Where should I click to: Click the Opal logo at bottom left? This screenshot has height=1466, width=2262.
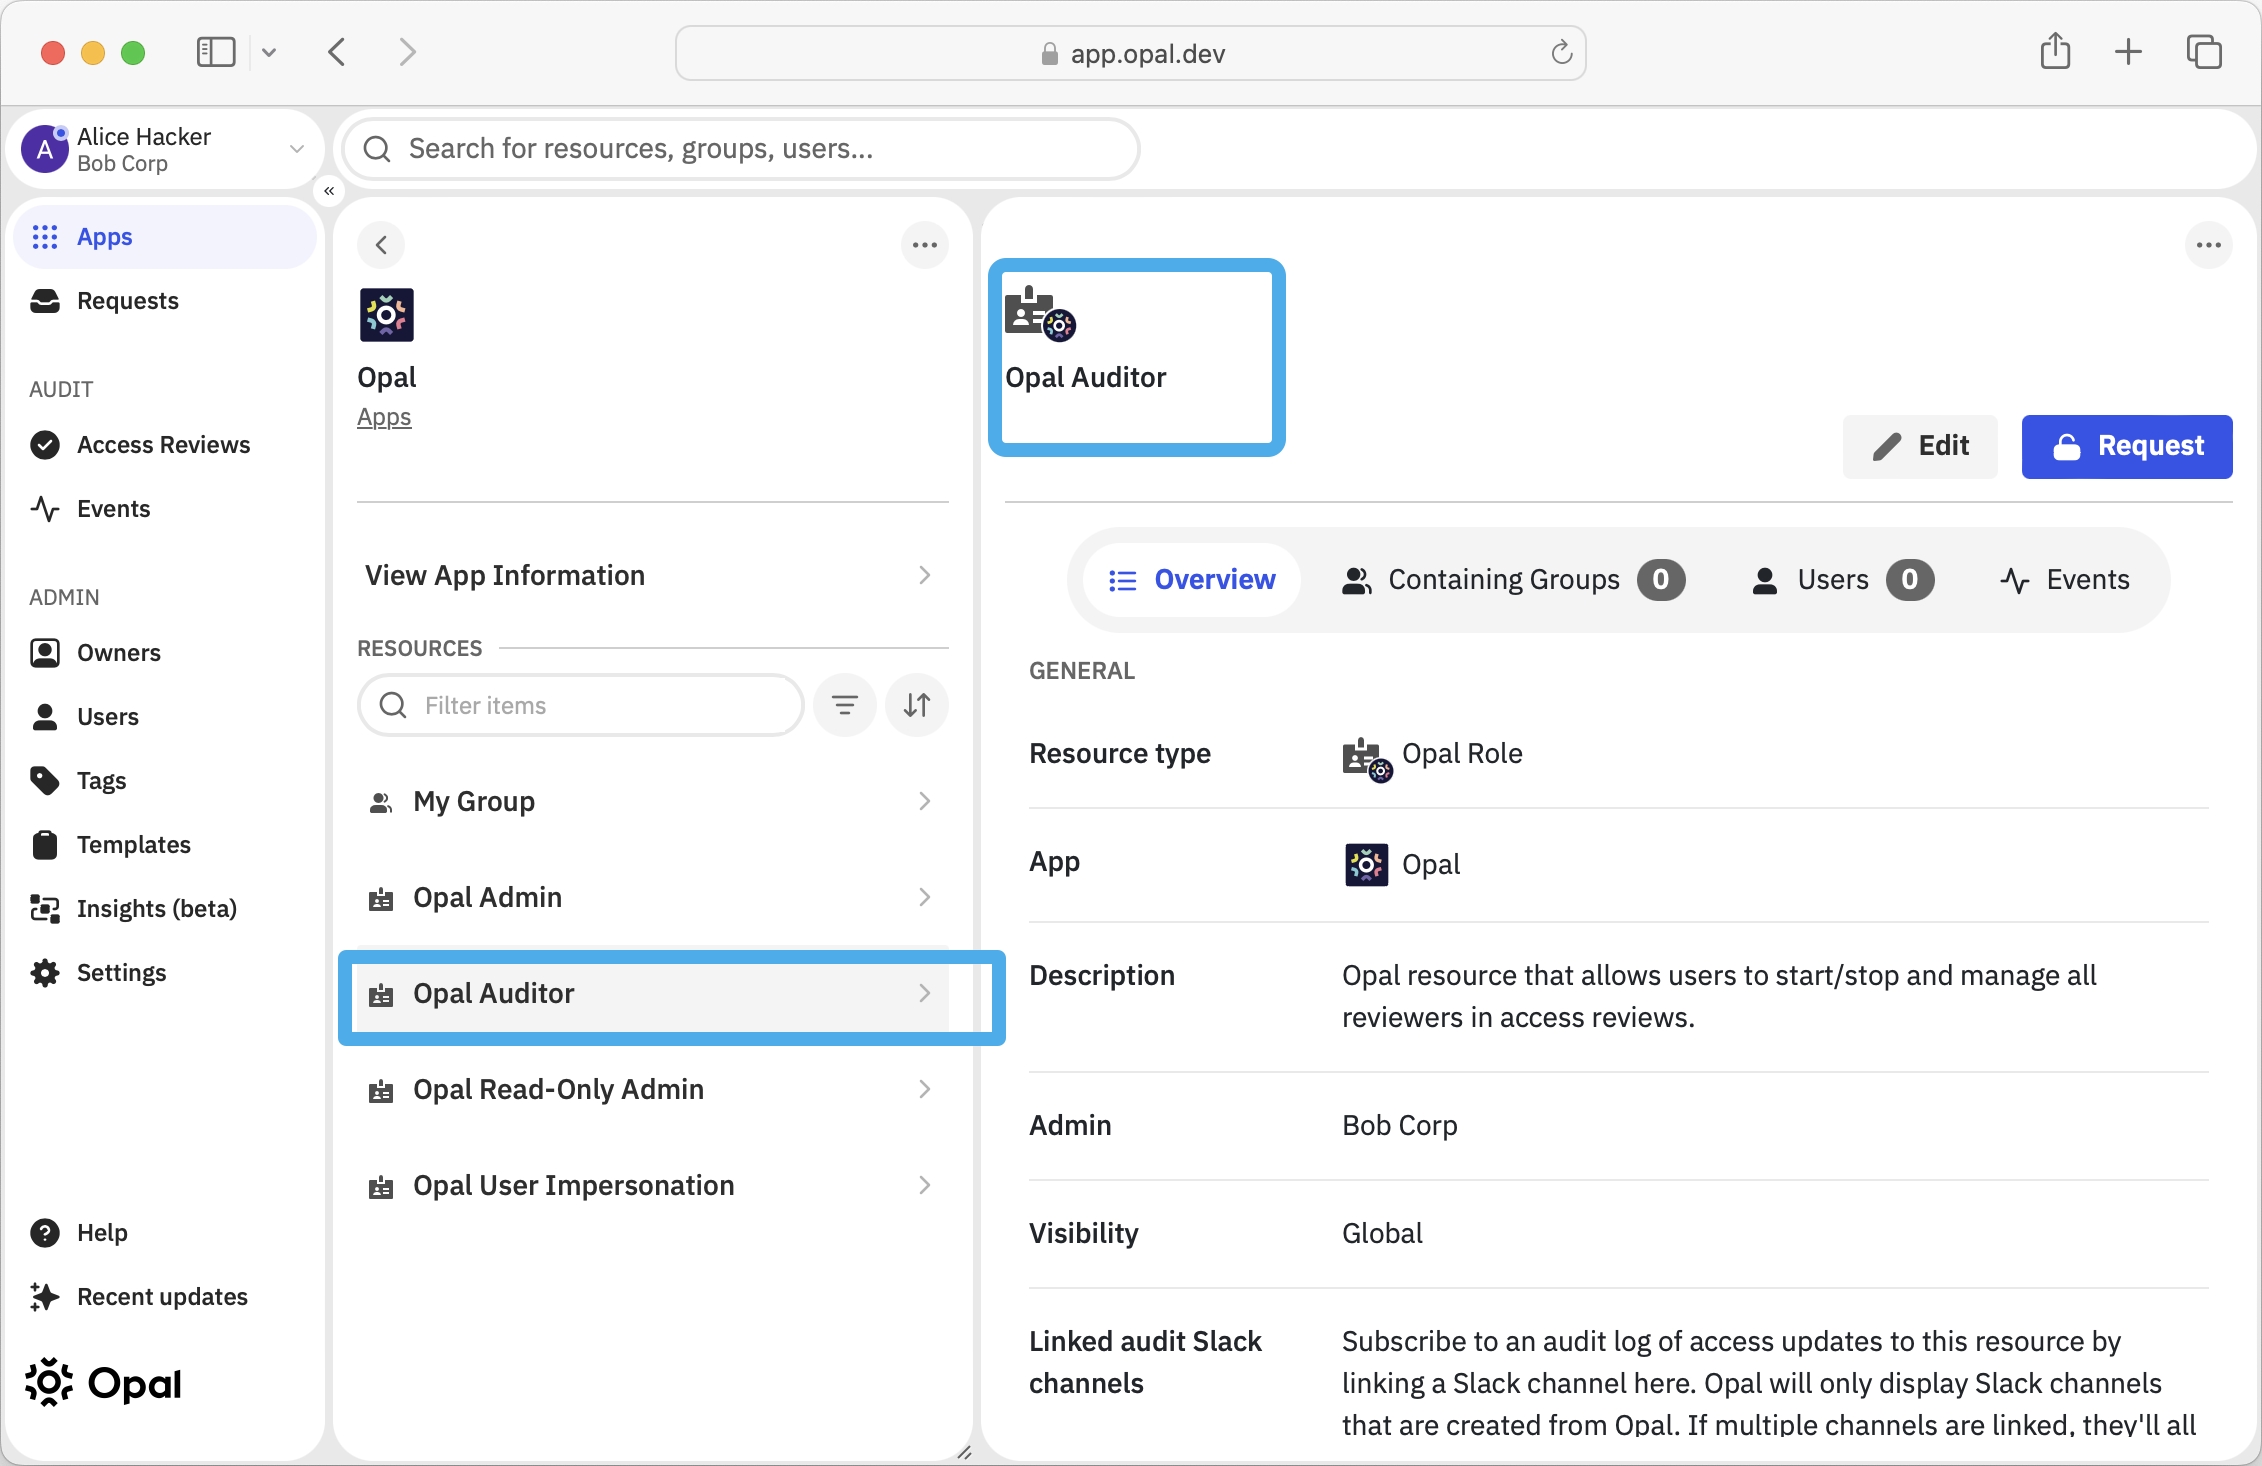pos(103,1384)
